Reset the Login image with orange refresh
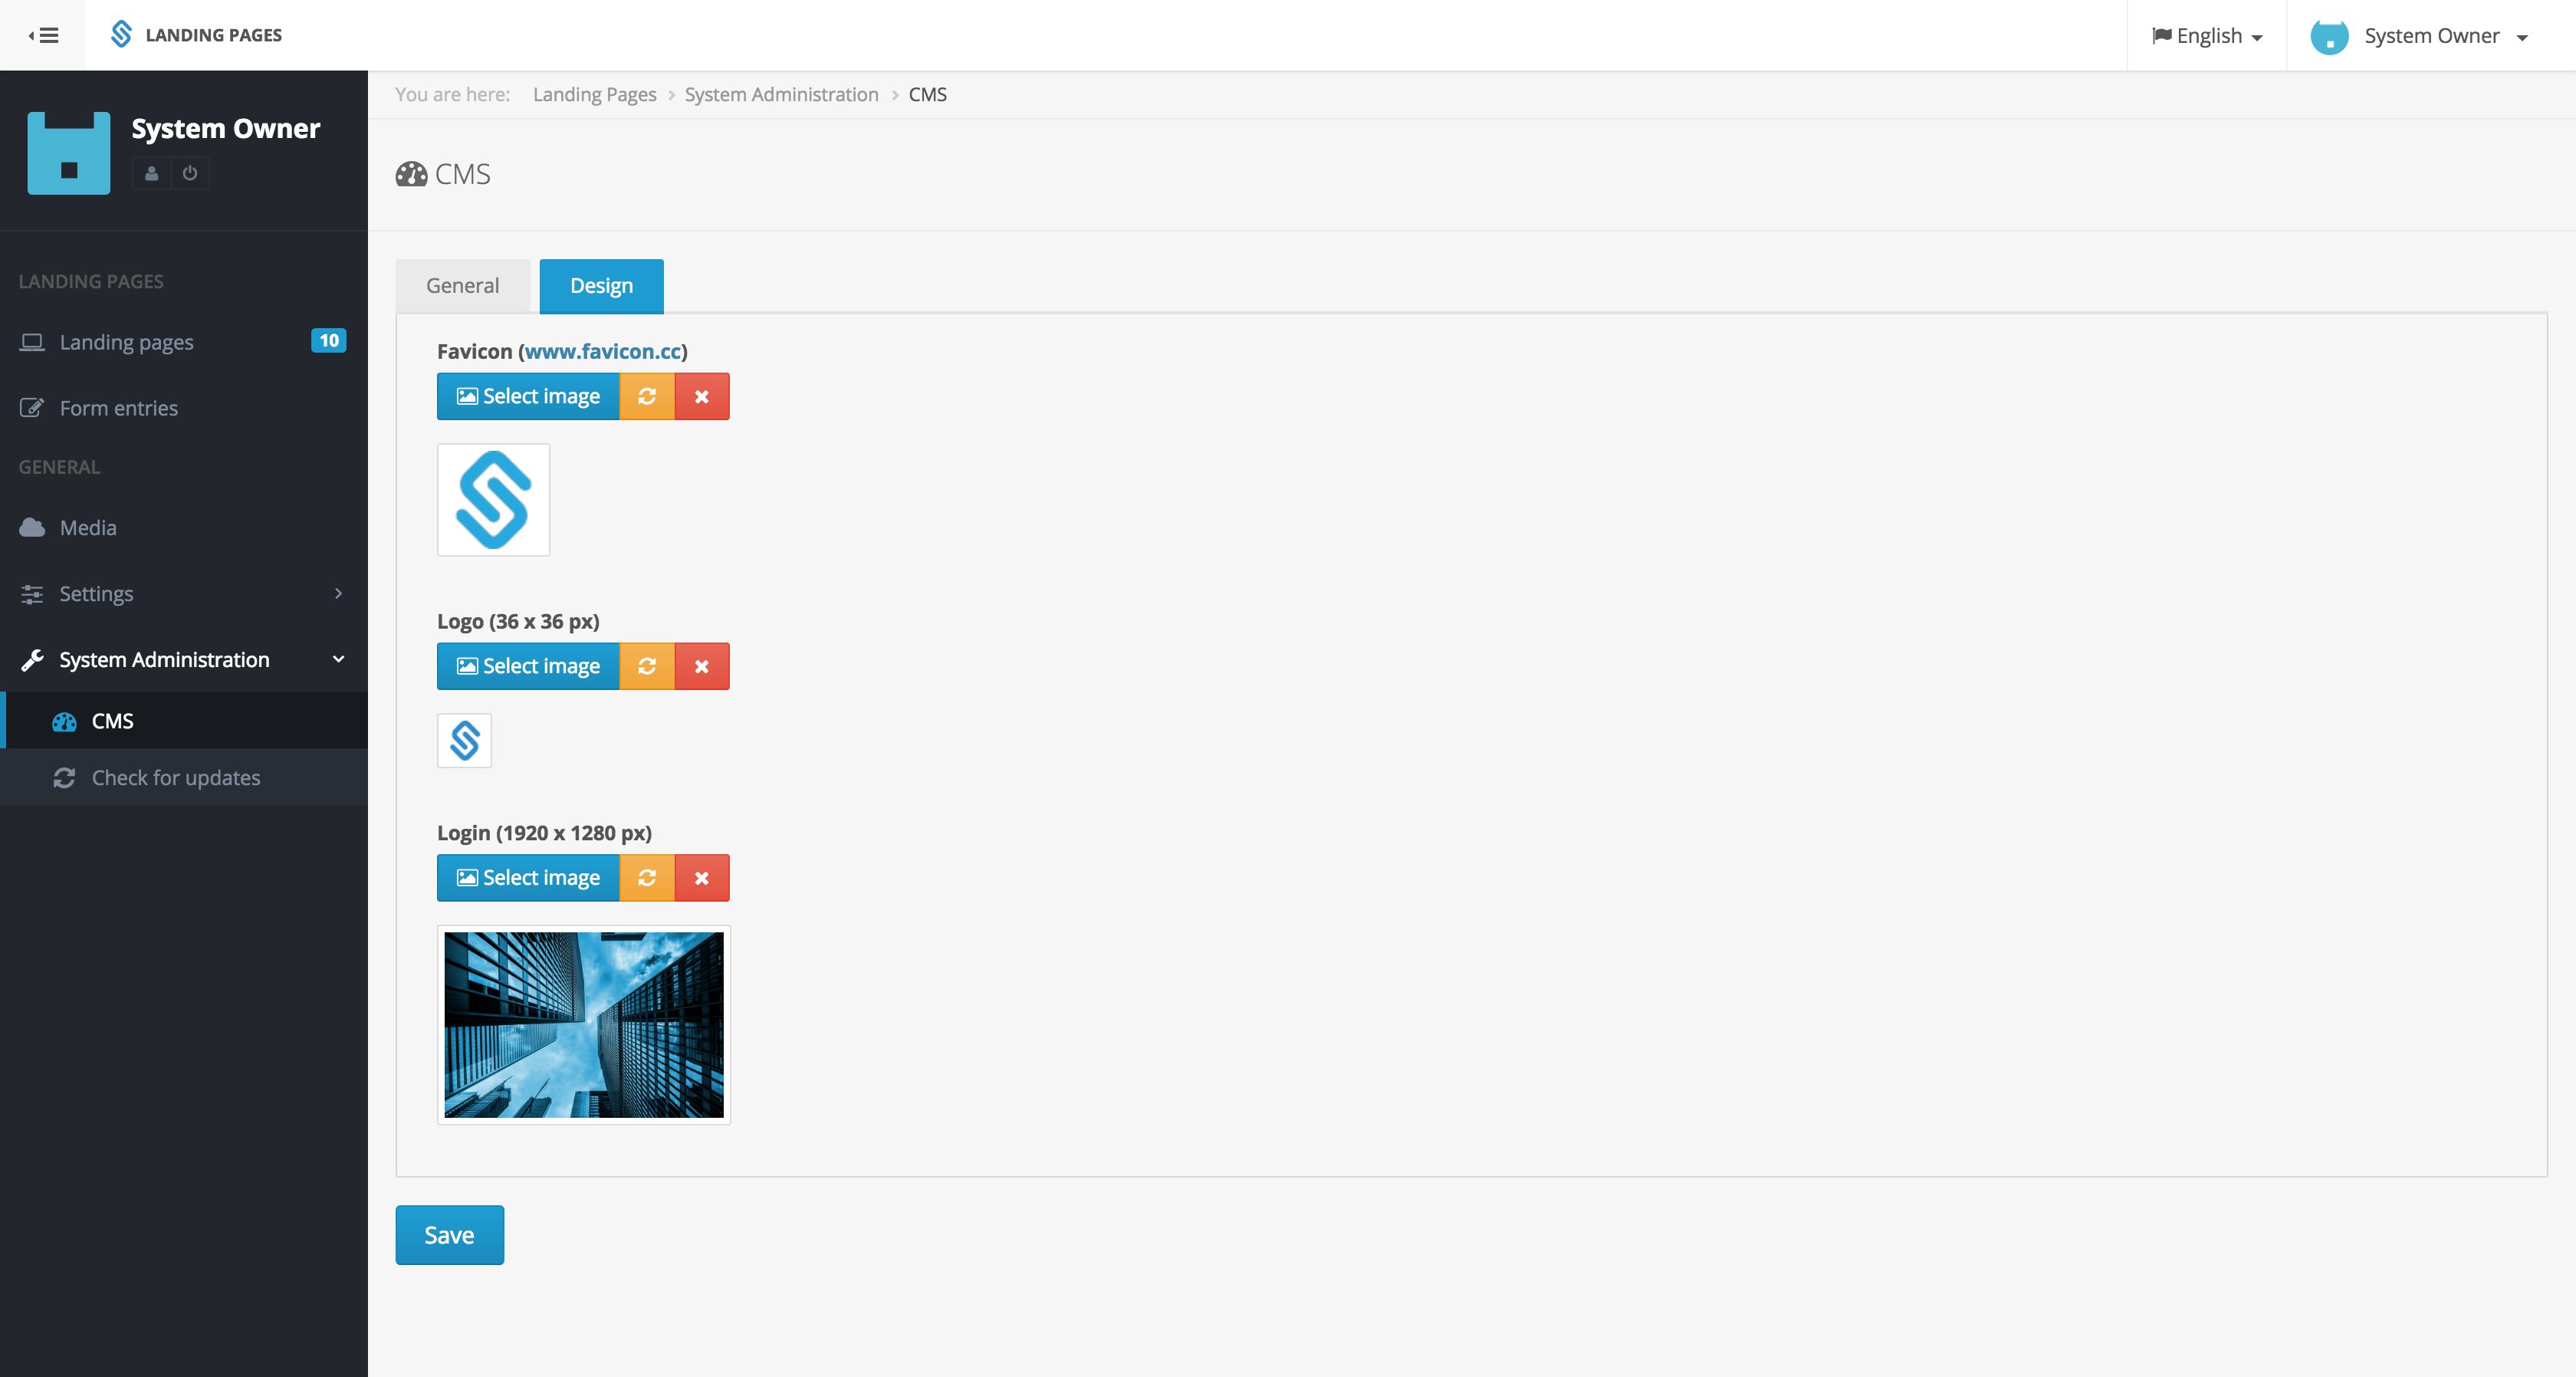Screen dimensions: 2576x1377 coord(647,877)
